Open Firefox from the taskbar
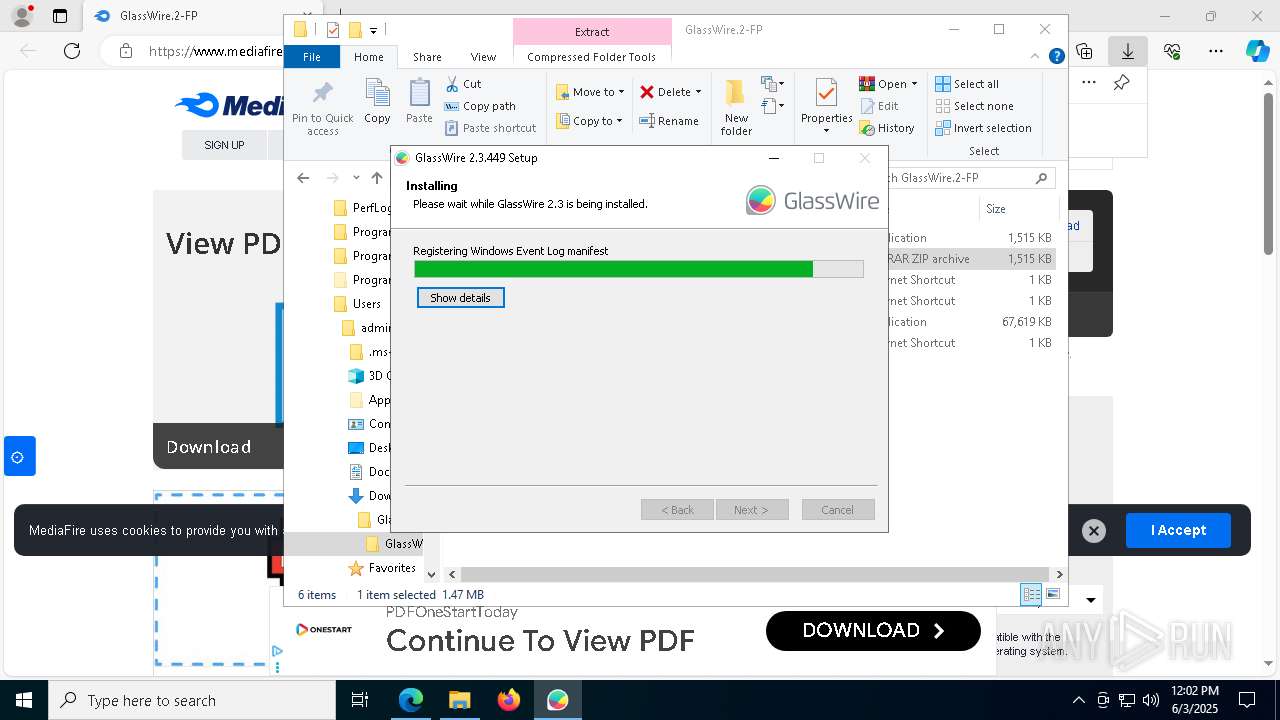Image resolution: width=1280 pixels, height=720 pixels. 508,700
